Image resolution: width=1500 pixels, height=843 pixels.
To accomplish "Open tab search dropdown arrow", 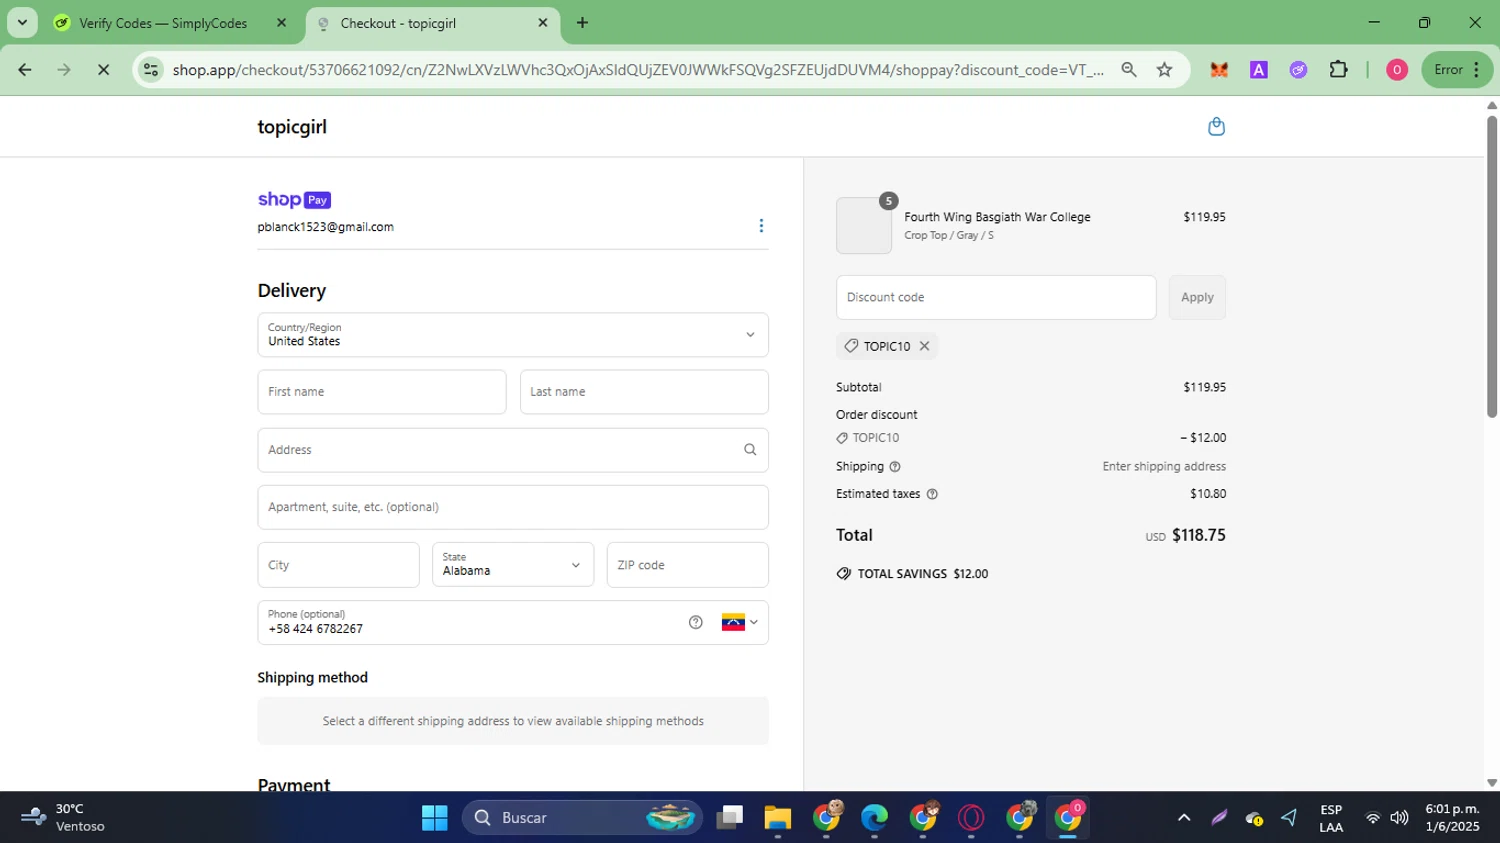I will coord(22,23).
